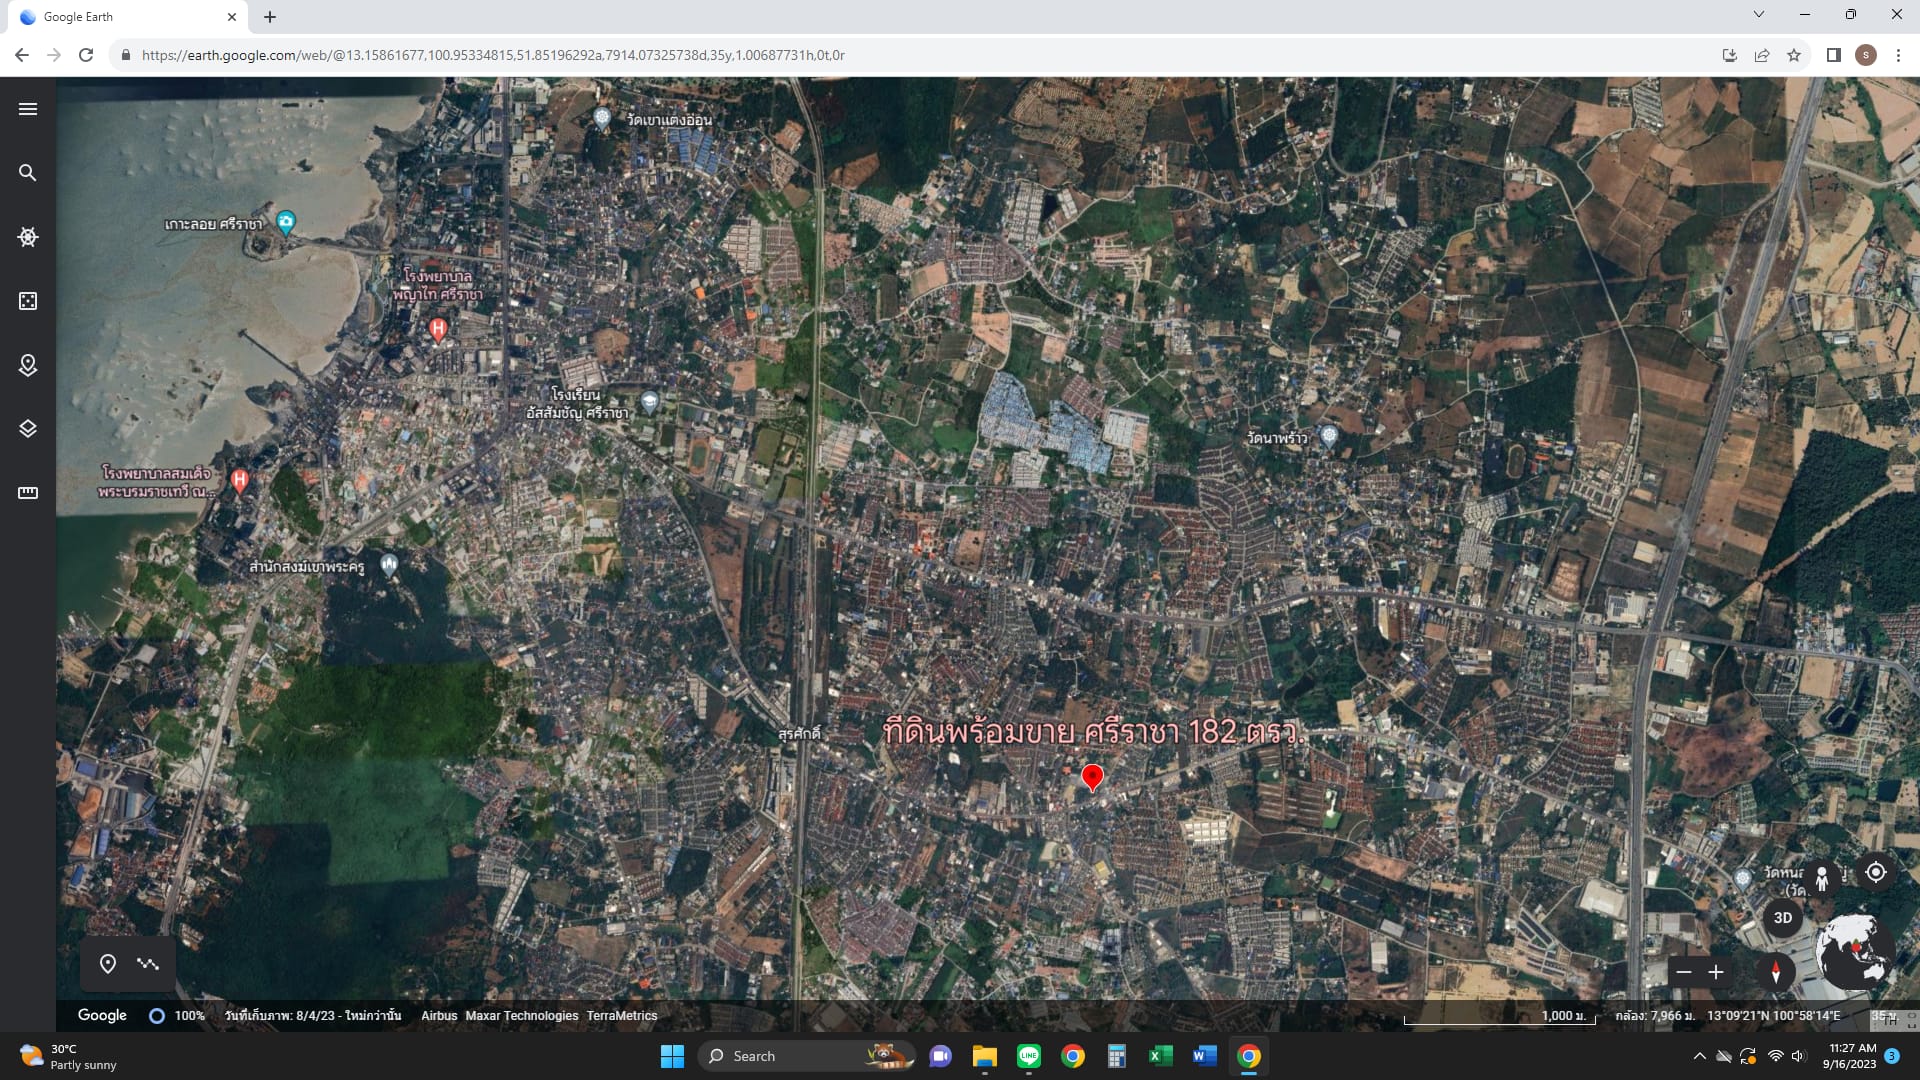
Task: Open Map Style layers icon
Action: tap(28, 429)
